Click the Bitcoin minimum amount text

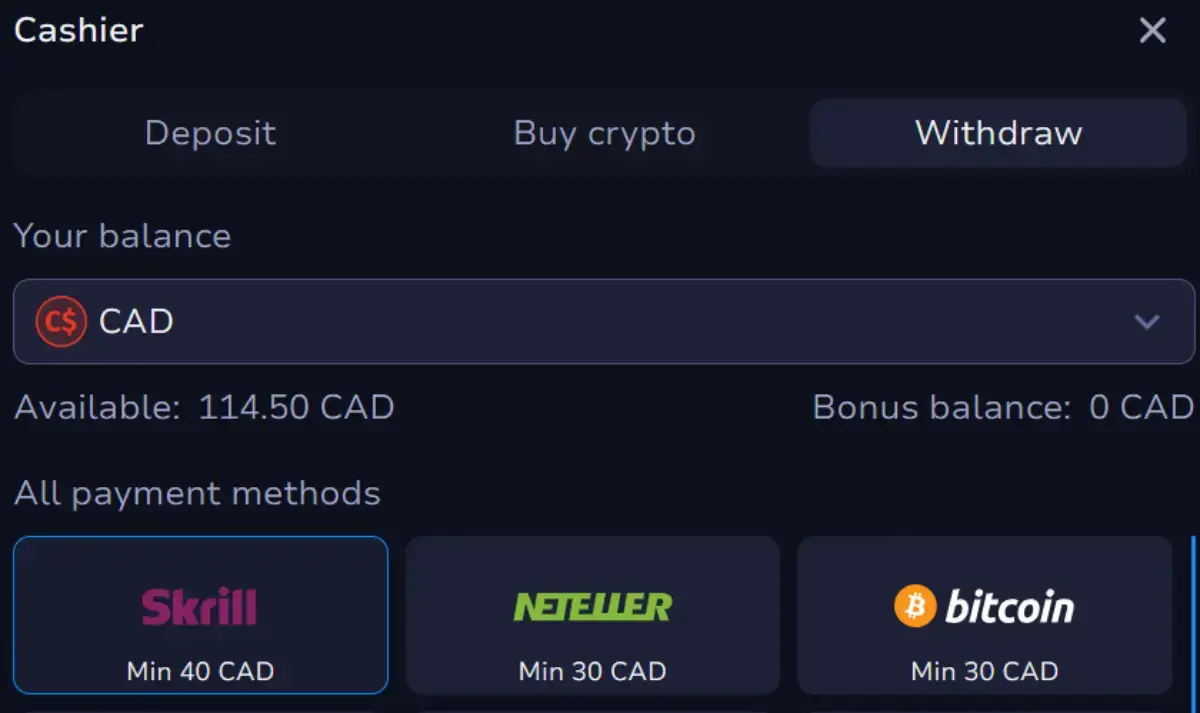pyautogui.click(x=983, y=671)
